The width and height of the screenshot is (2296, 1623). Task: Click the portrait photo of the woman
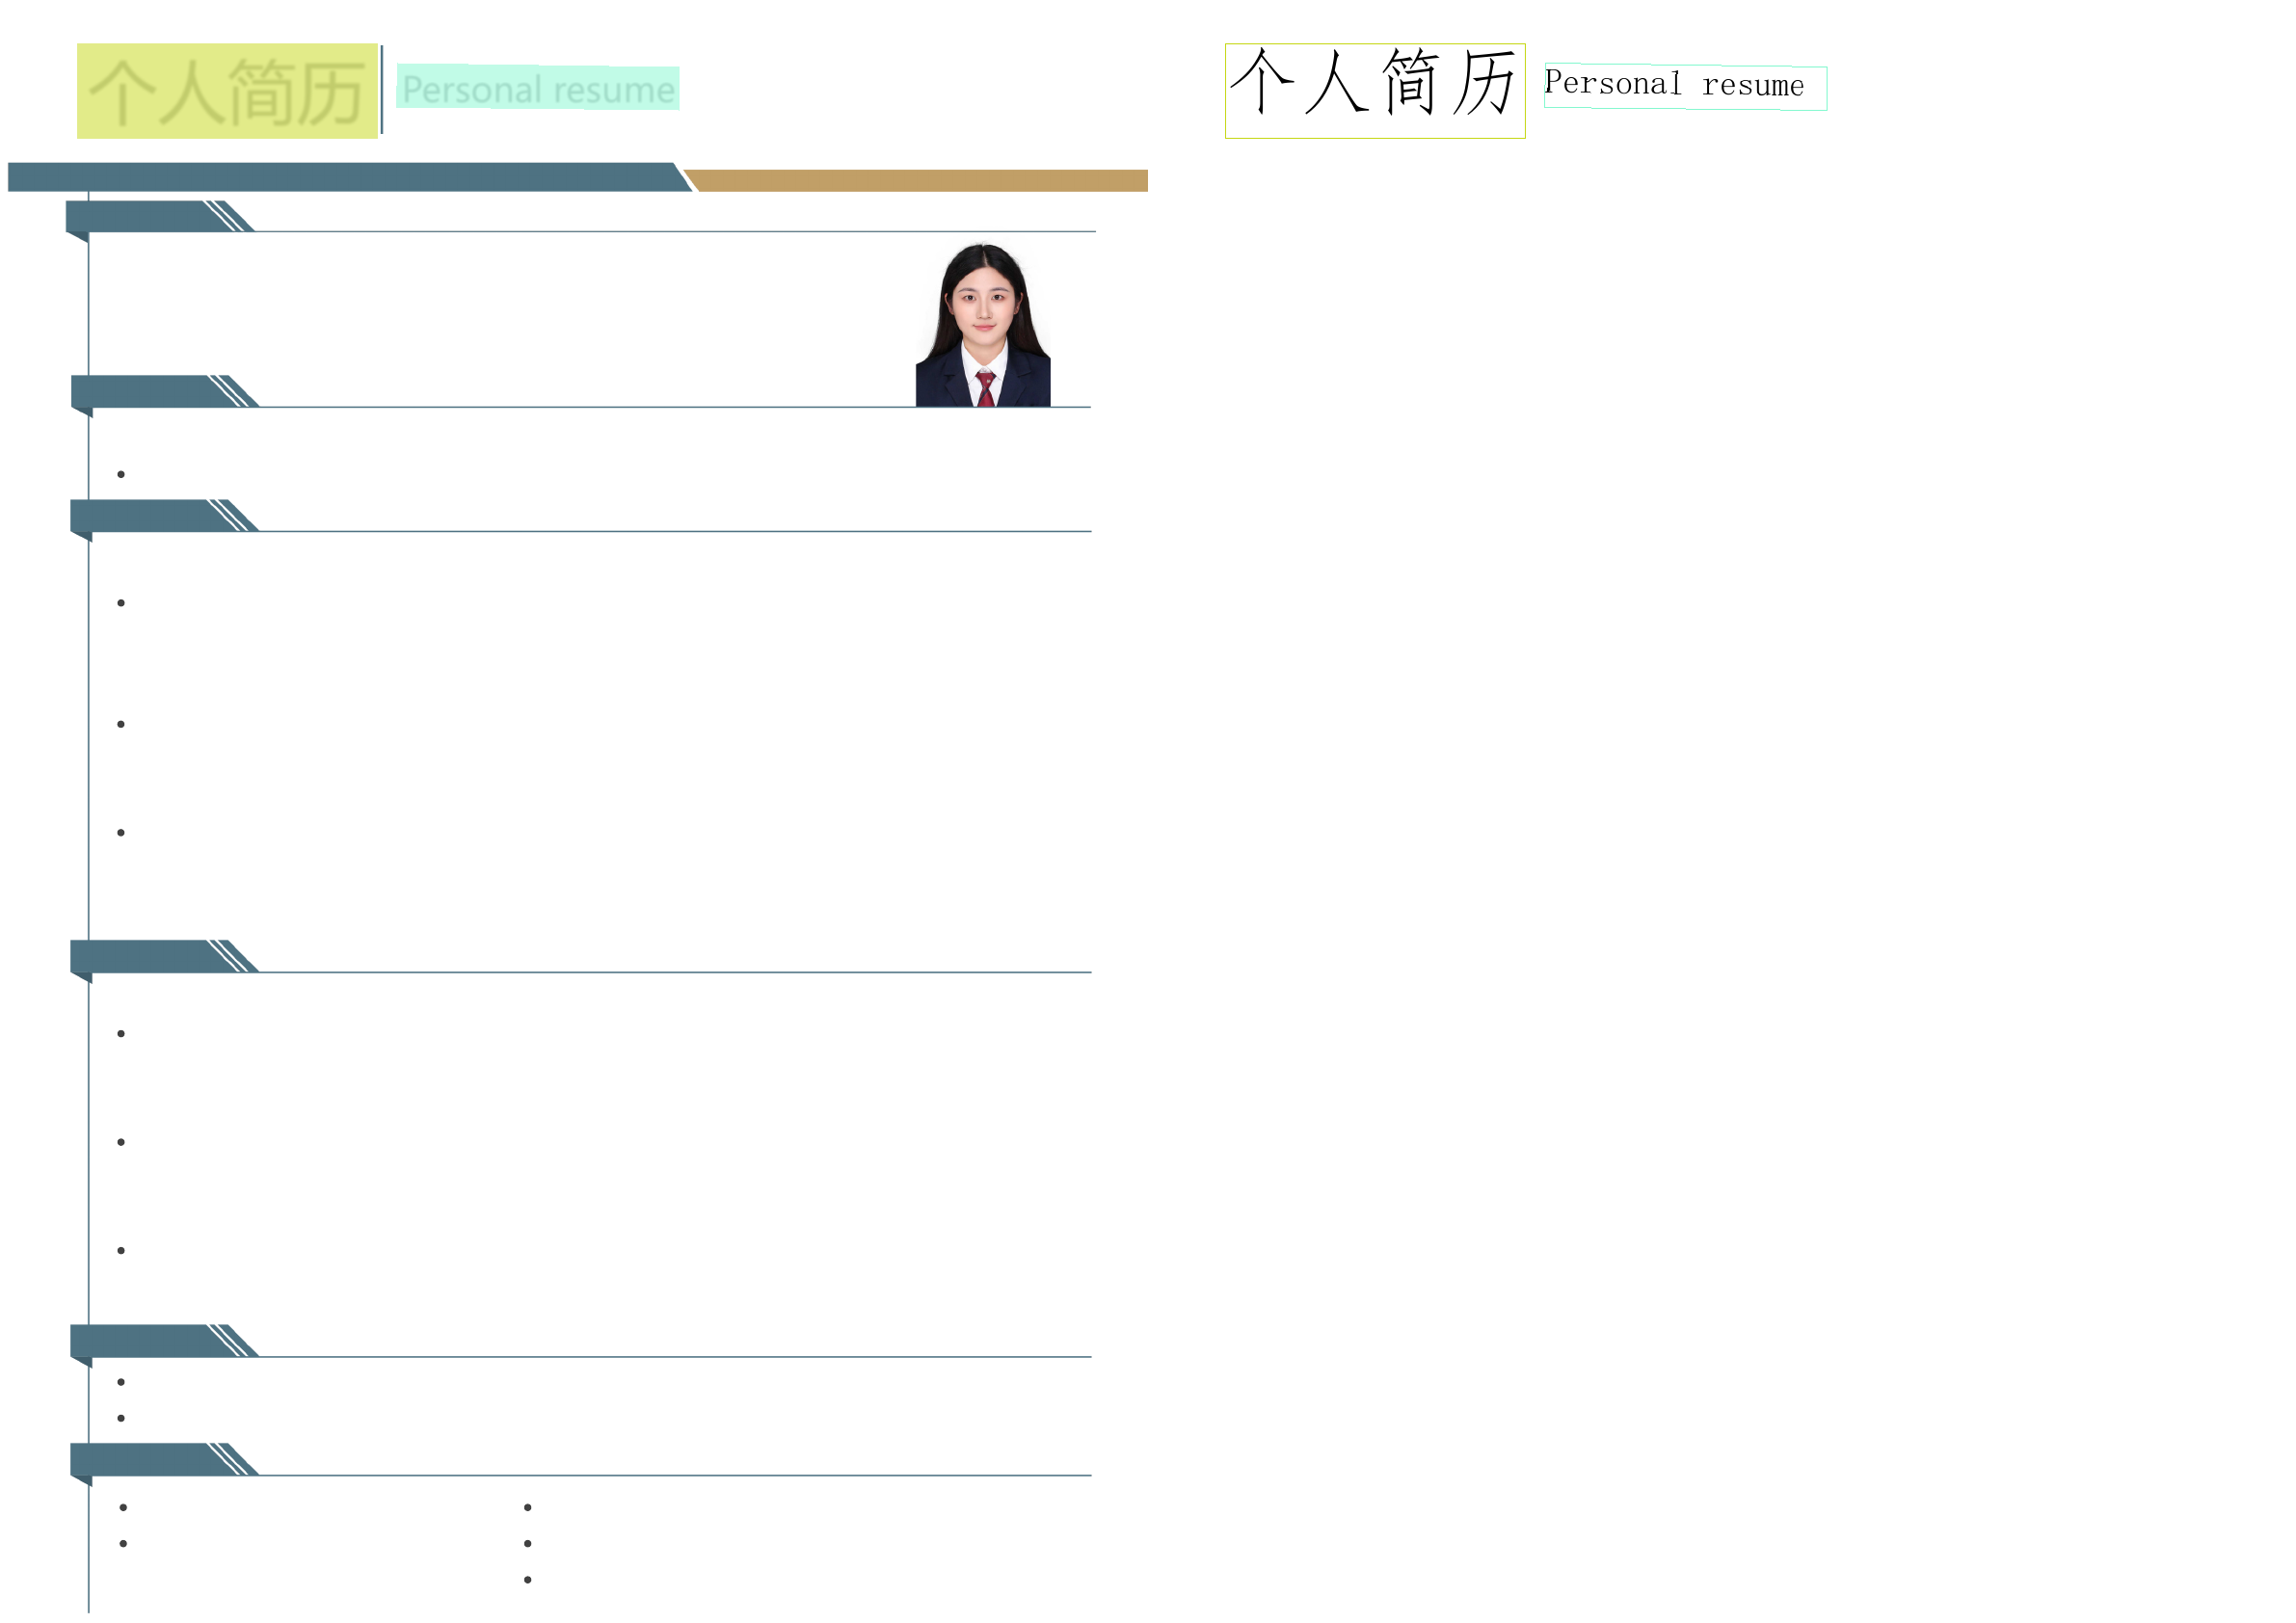click(982, 325)
